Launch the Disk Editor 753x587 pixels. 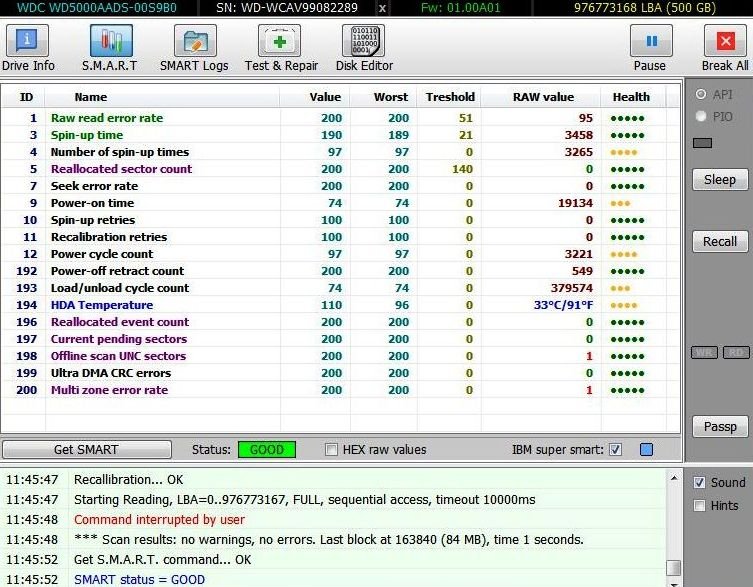click(x=364, y=48)
